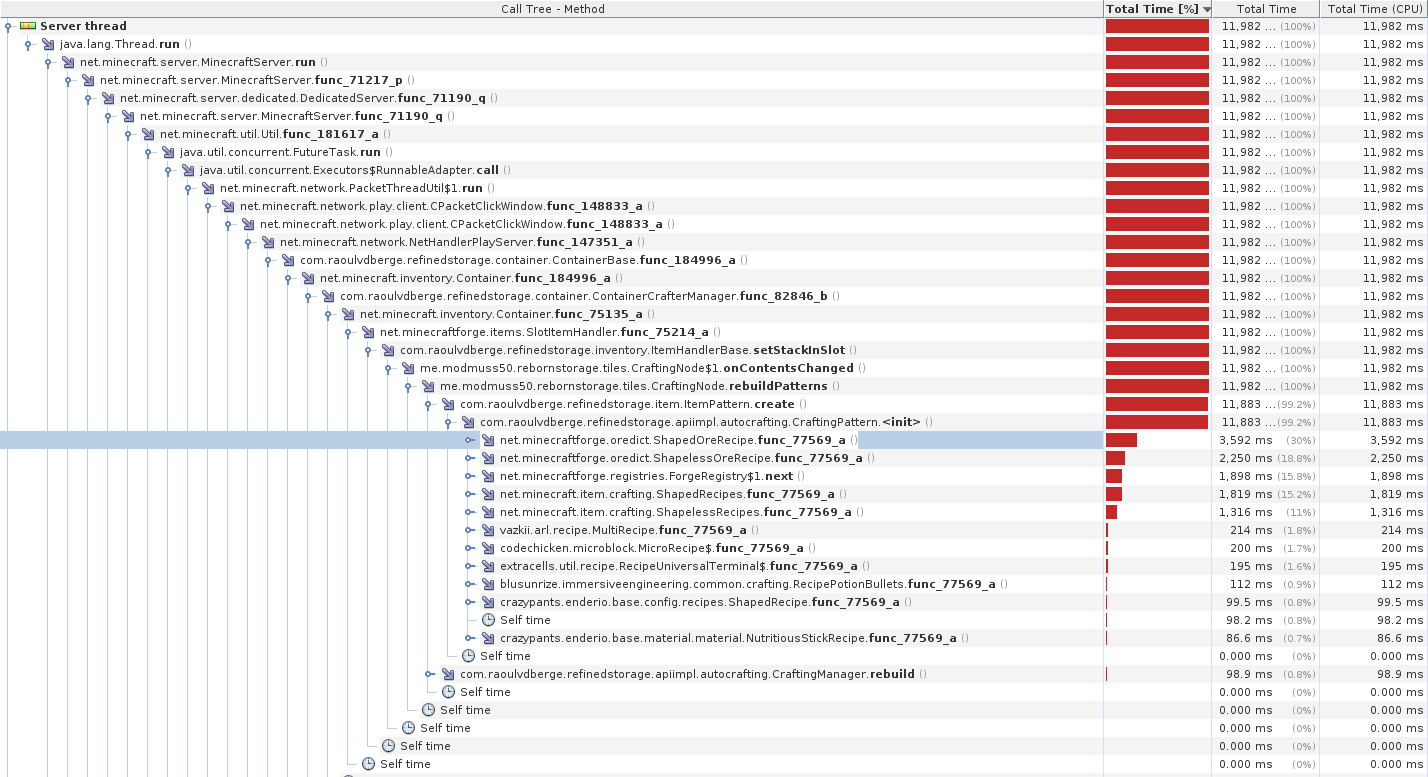Sort by the Total Time column header

[1266, 9]
